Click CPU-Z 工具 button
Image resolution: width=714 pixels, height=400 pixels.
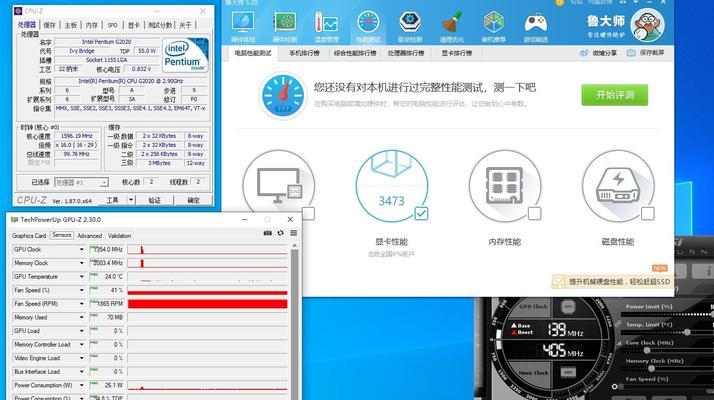click(112, 200)
